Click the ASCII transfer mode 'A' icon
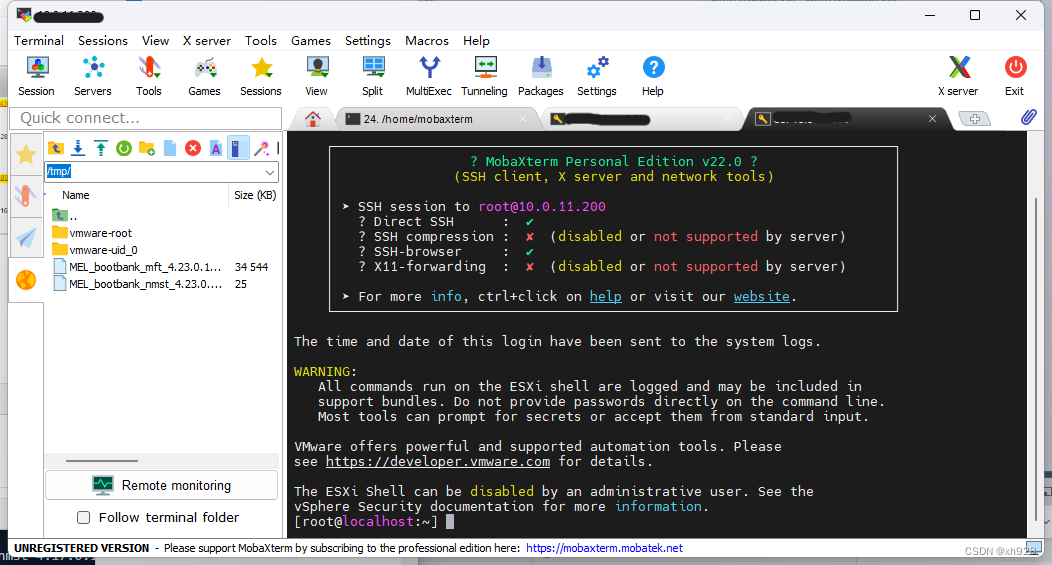 coord(215,148)
